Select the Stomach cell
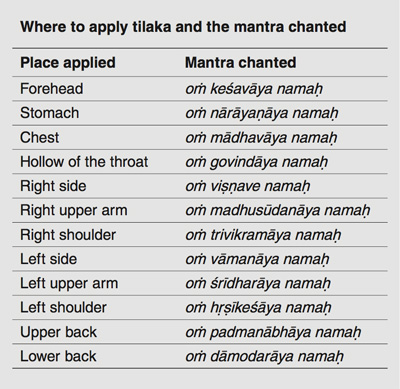Viewport: 400px width, 389px height. (49, 113)
